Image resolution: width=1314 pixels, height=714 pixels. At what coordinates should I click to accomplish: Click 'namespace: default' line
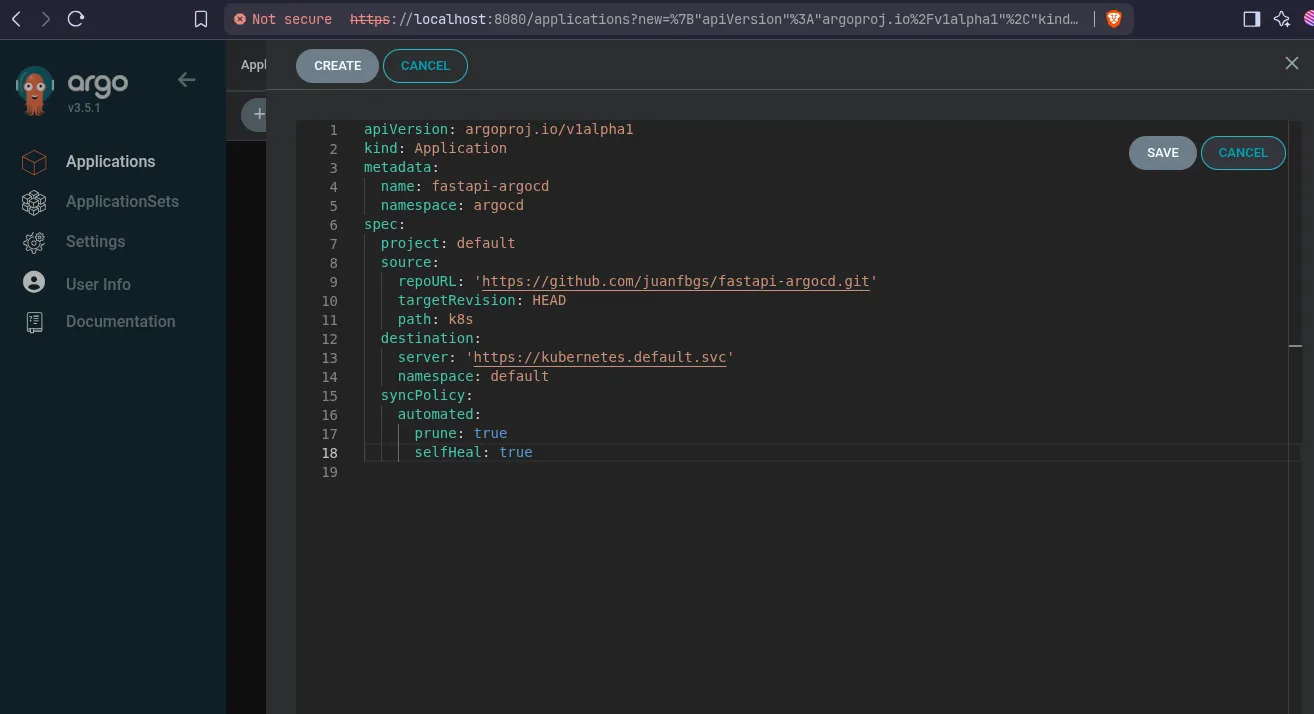[473, 377]
